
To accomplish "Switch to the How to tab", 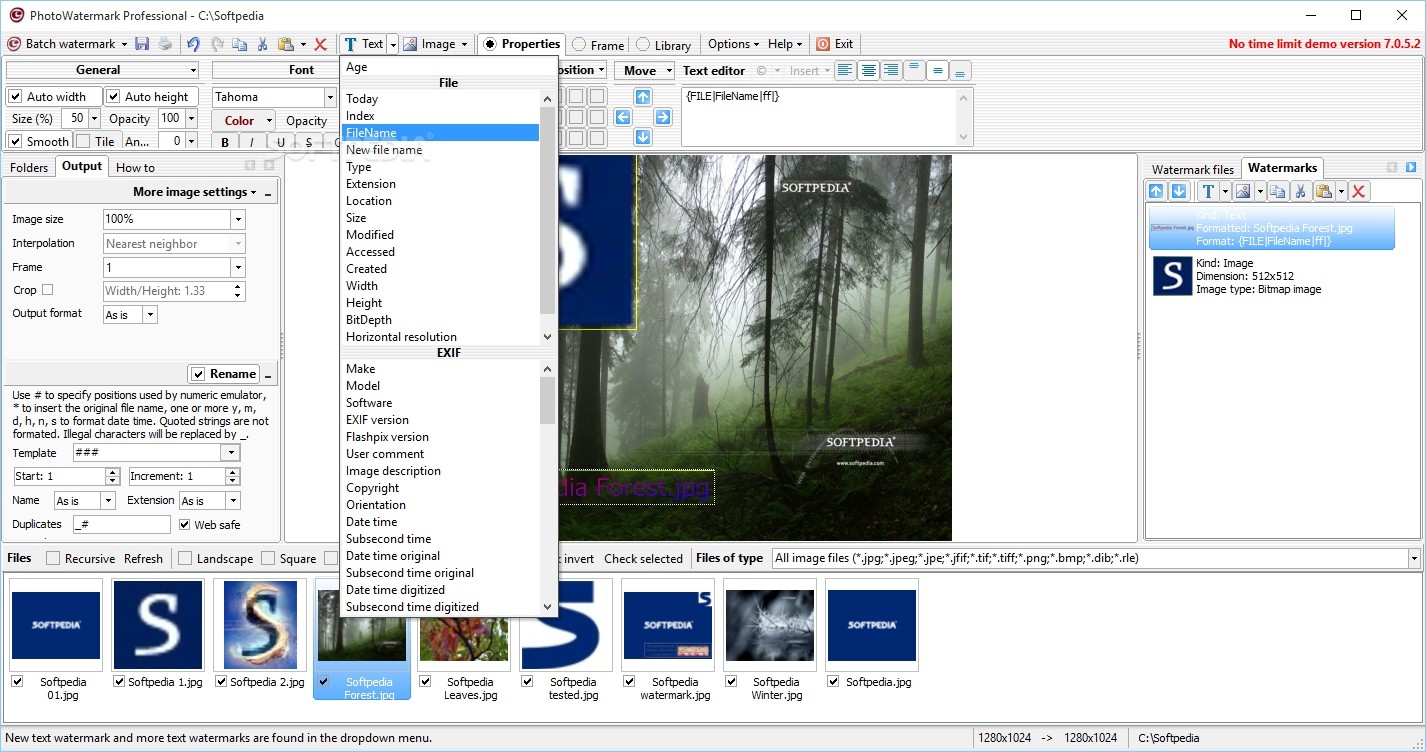I will click(136, 167).
